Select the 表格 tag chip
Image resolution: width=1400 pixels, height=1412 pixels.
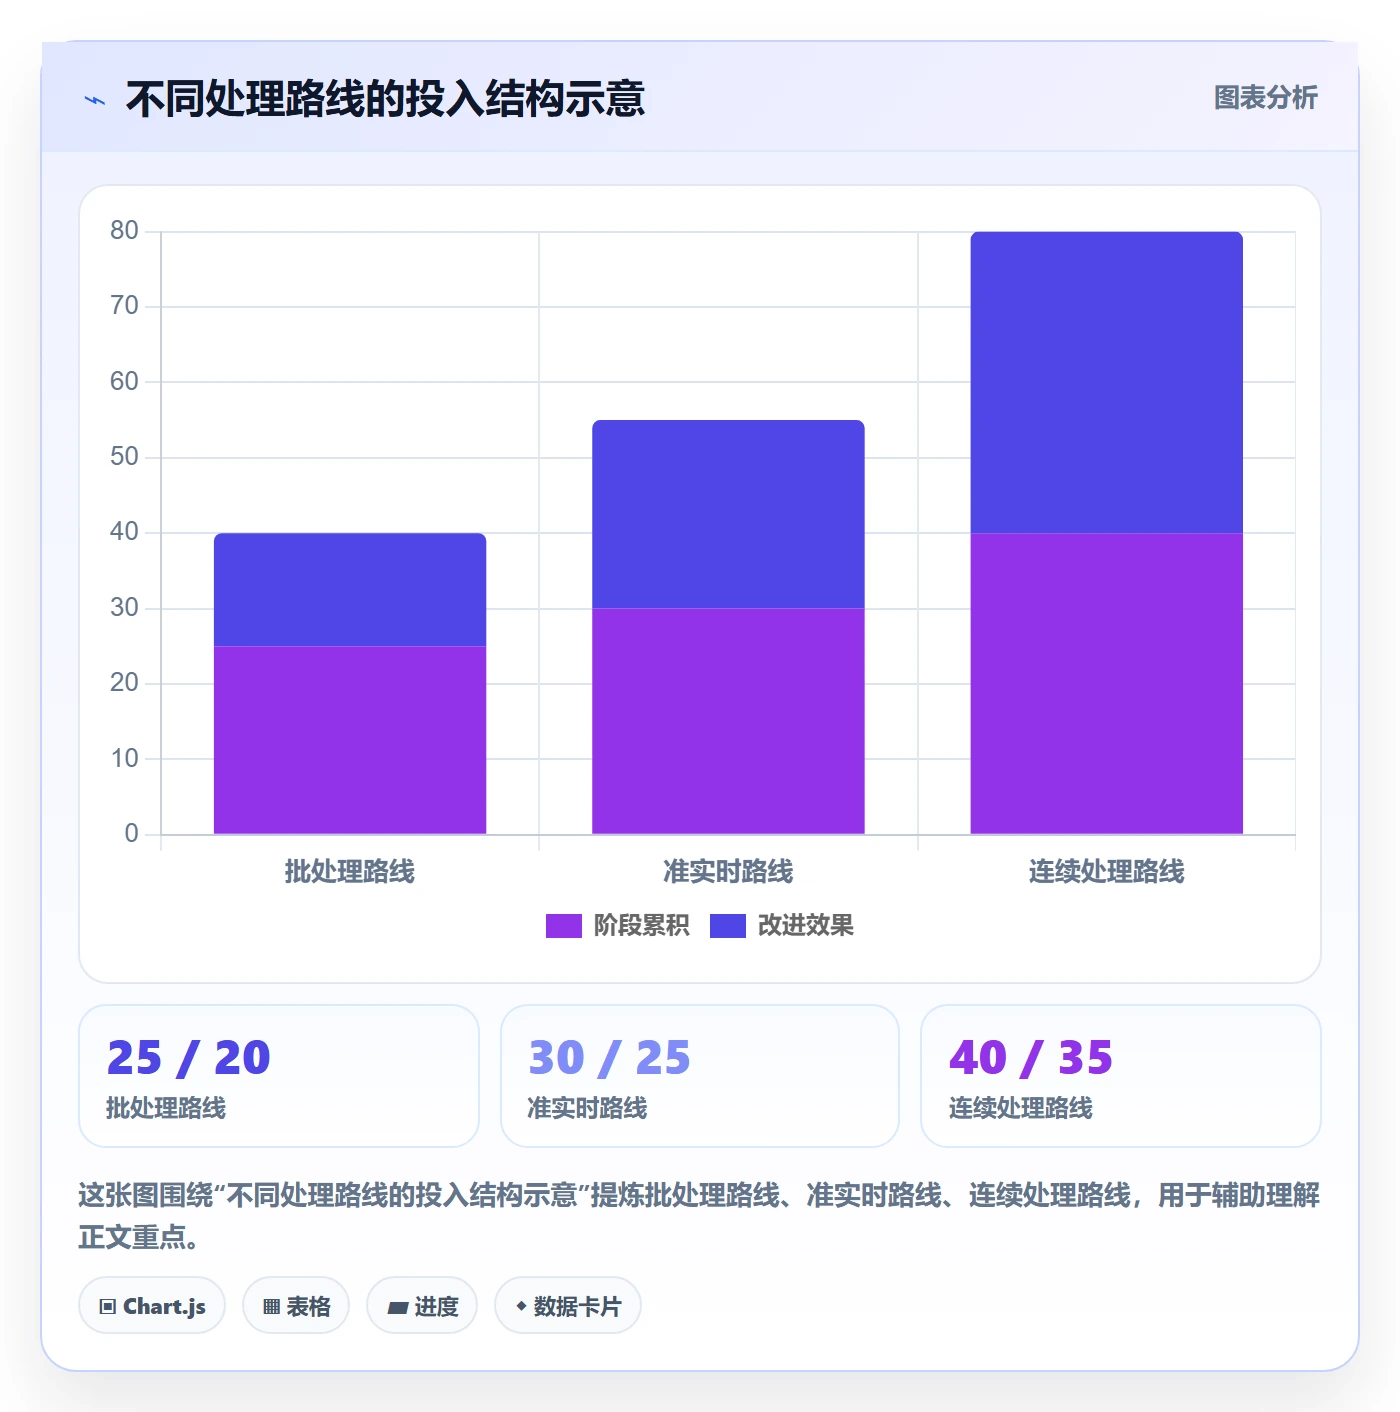pos(296,1305)
